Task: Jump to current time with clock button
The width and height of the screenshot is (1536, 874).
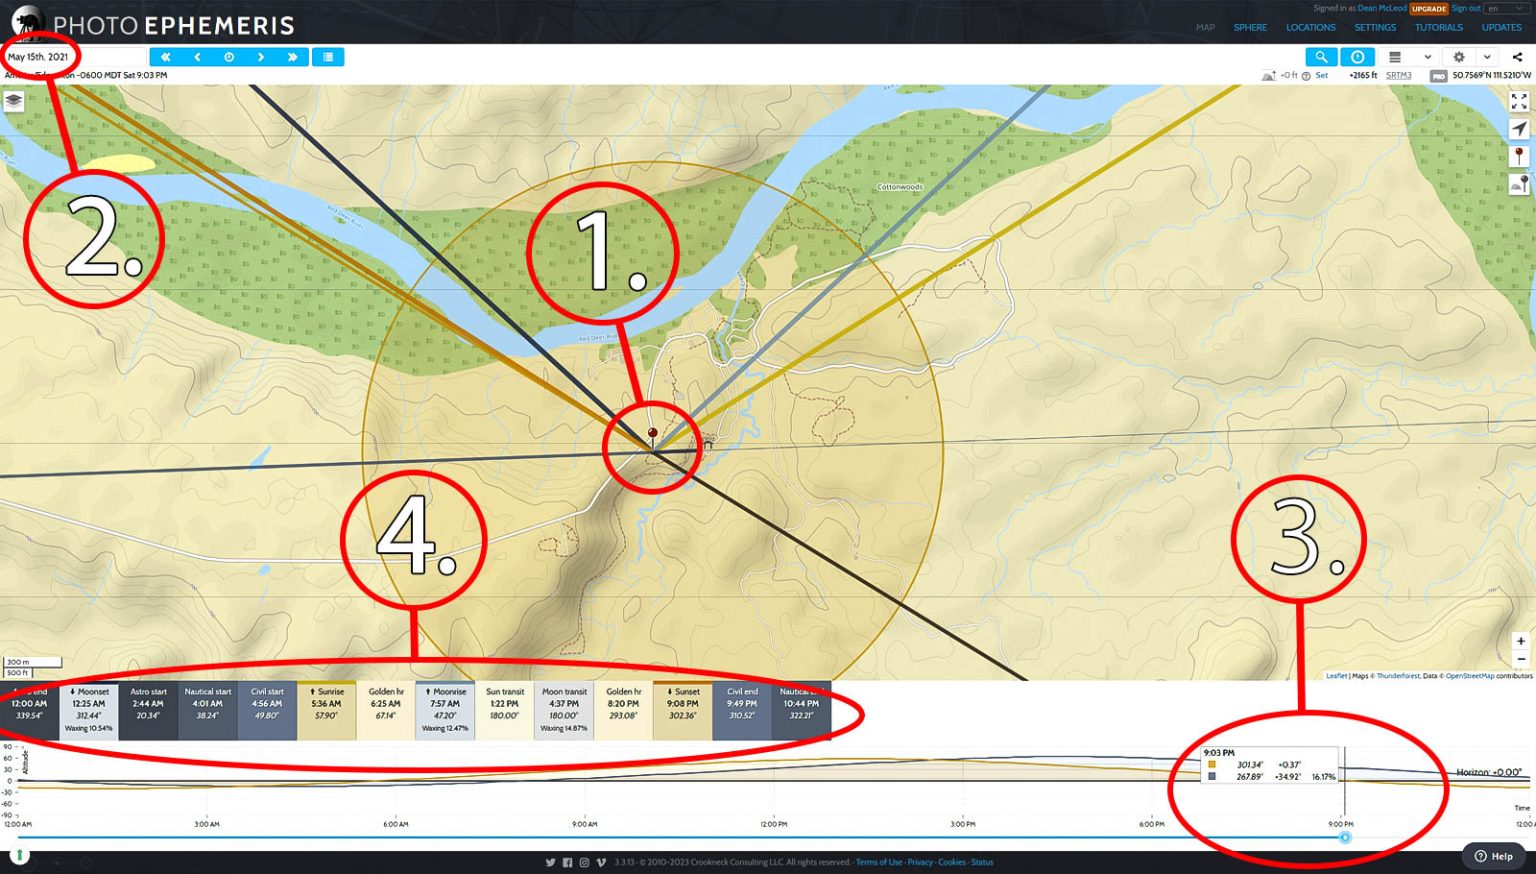Action: coord(229,57)
